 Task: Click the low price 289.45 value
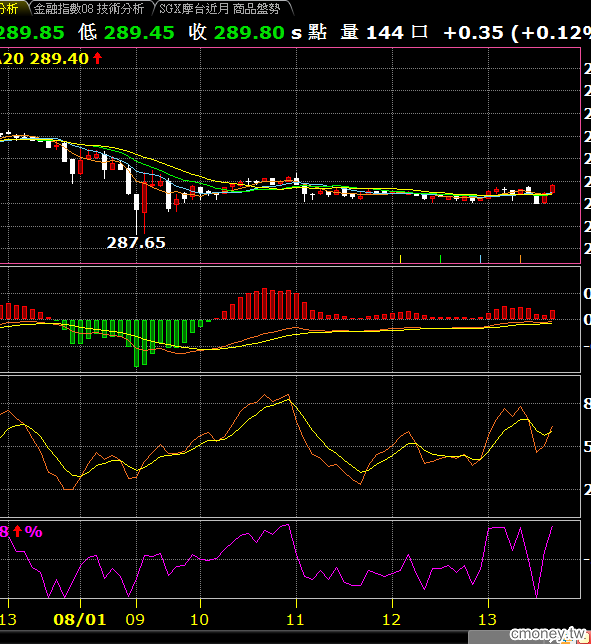click(139, 32)
